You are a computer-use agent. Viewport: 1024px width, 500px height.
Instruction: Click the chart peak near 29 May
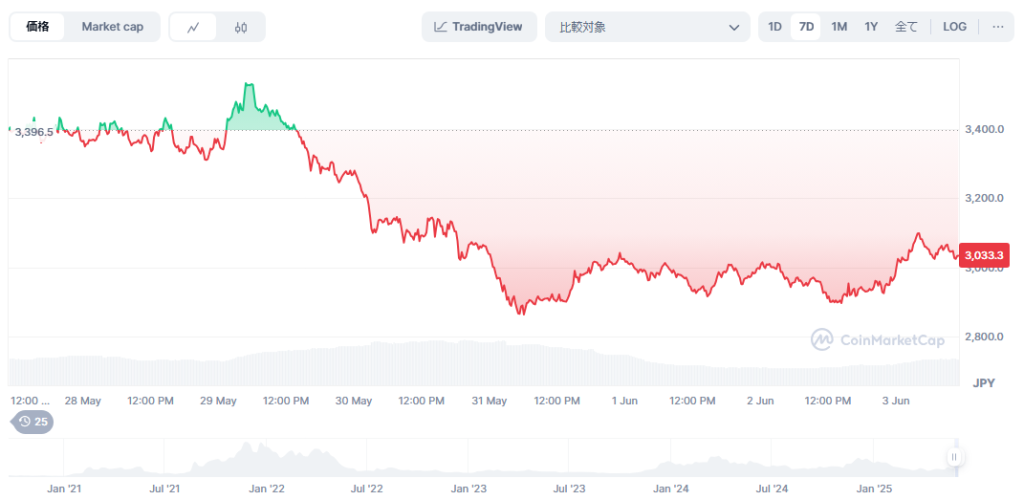(x=248, y=85)
